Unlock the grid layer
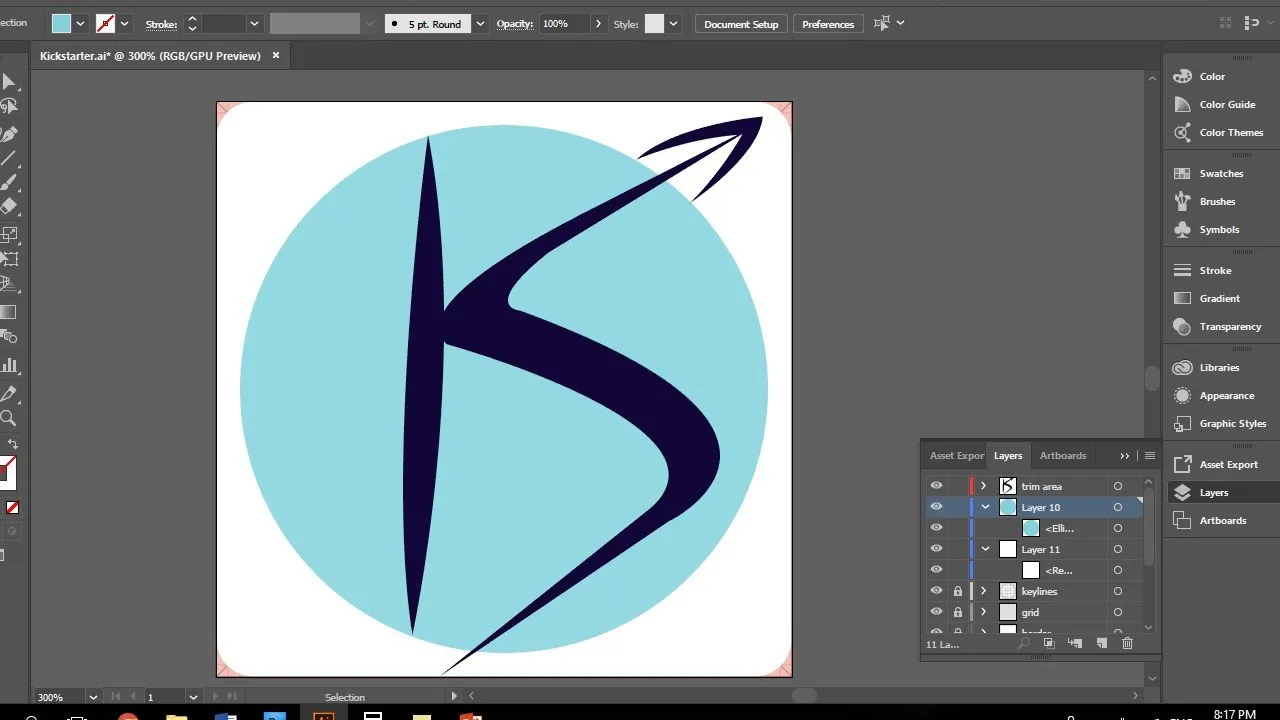Image resolution: width=1280 pixels, height=720 pixels. point(957,612)
